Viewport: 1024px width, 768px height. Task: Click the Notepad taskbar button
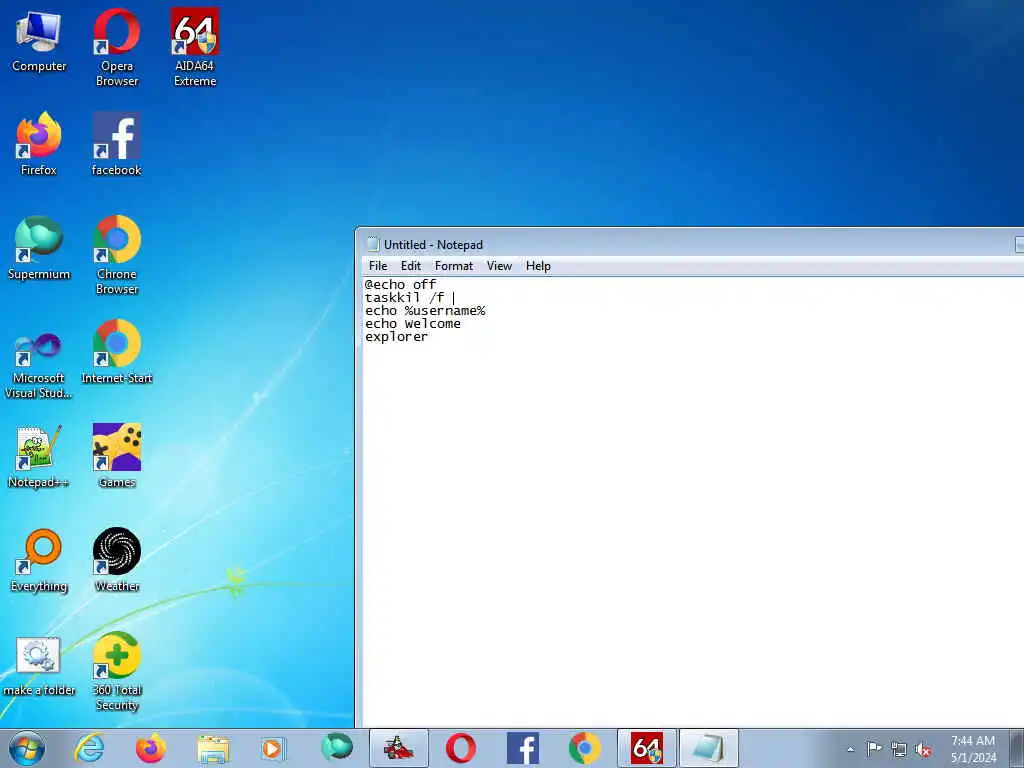tap(709, 748)
